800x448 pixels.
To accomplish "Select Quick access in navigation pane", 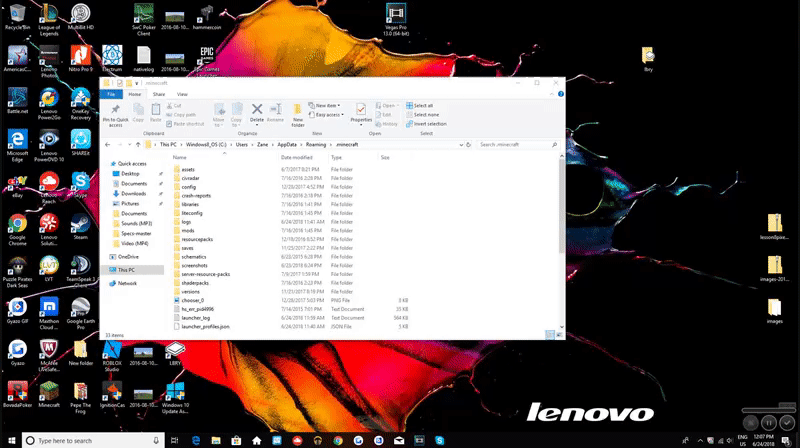I will (132, 164).
